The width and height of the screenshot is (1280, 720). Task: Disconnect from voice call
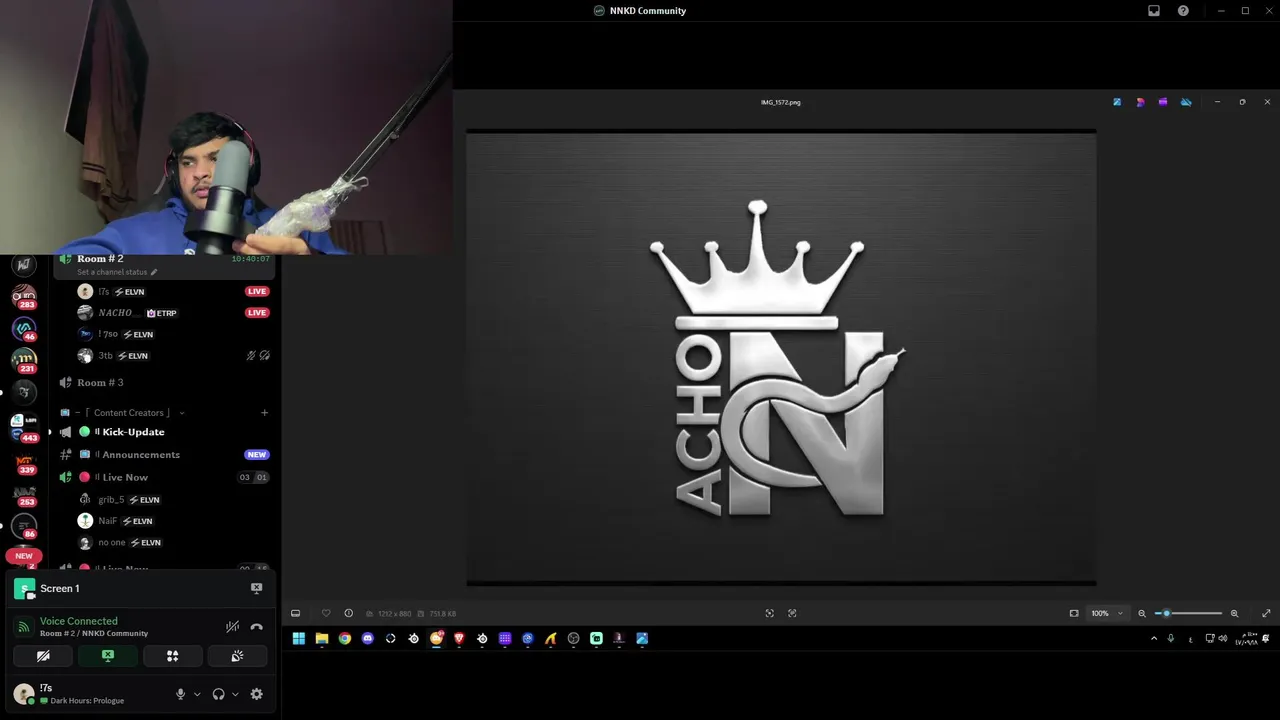click(x=256, y=627)
